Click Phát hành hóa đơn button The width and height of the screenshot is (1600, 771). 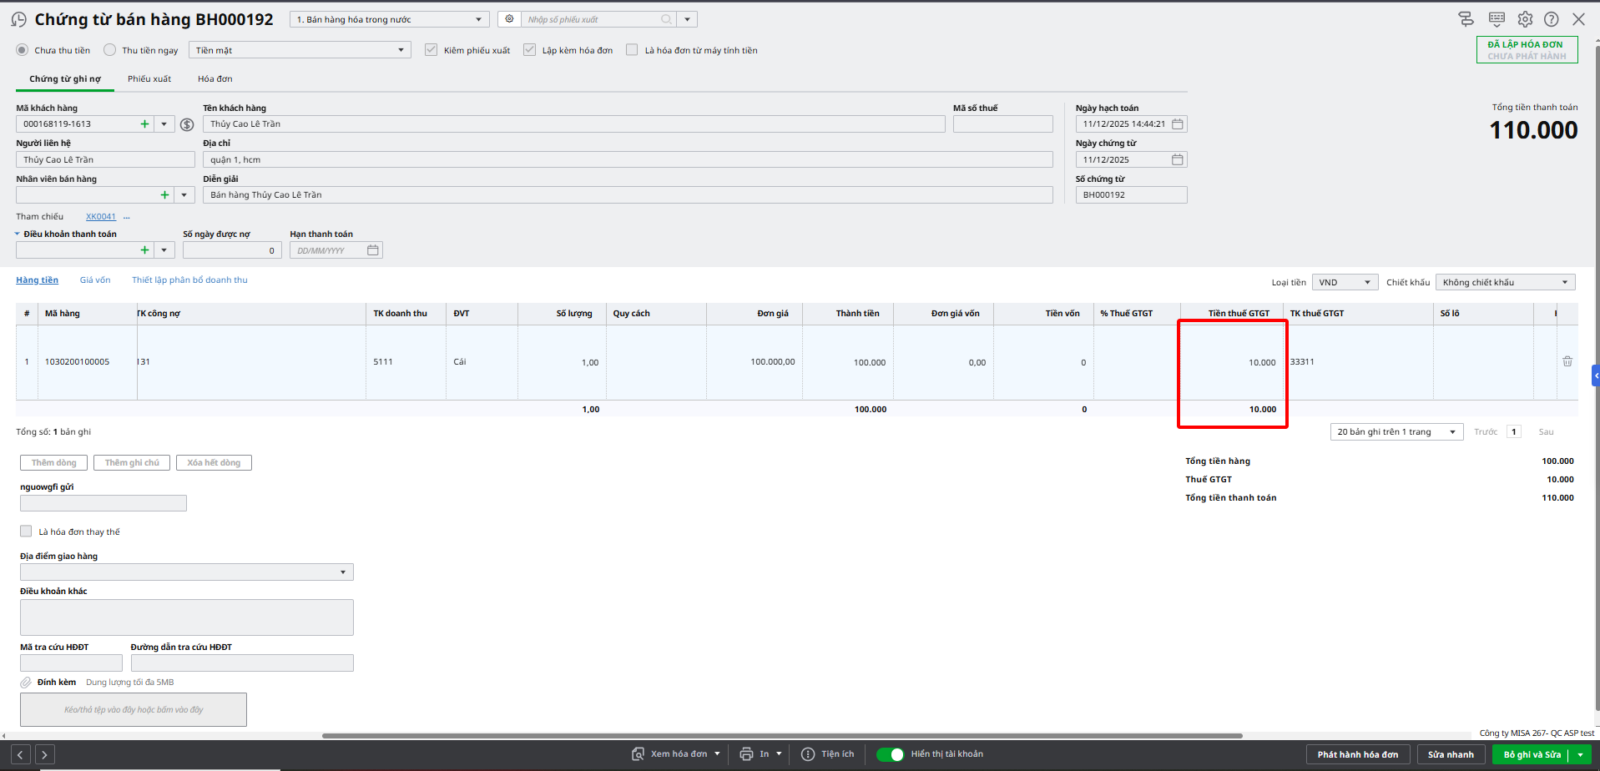coord(1357,754)
